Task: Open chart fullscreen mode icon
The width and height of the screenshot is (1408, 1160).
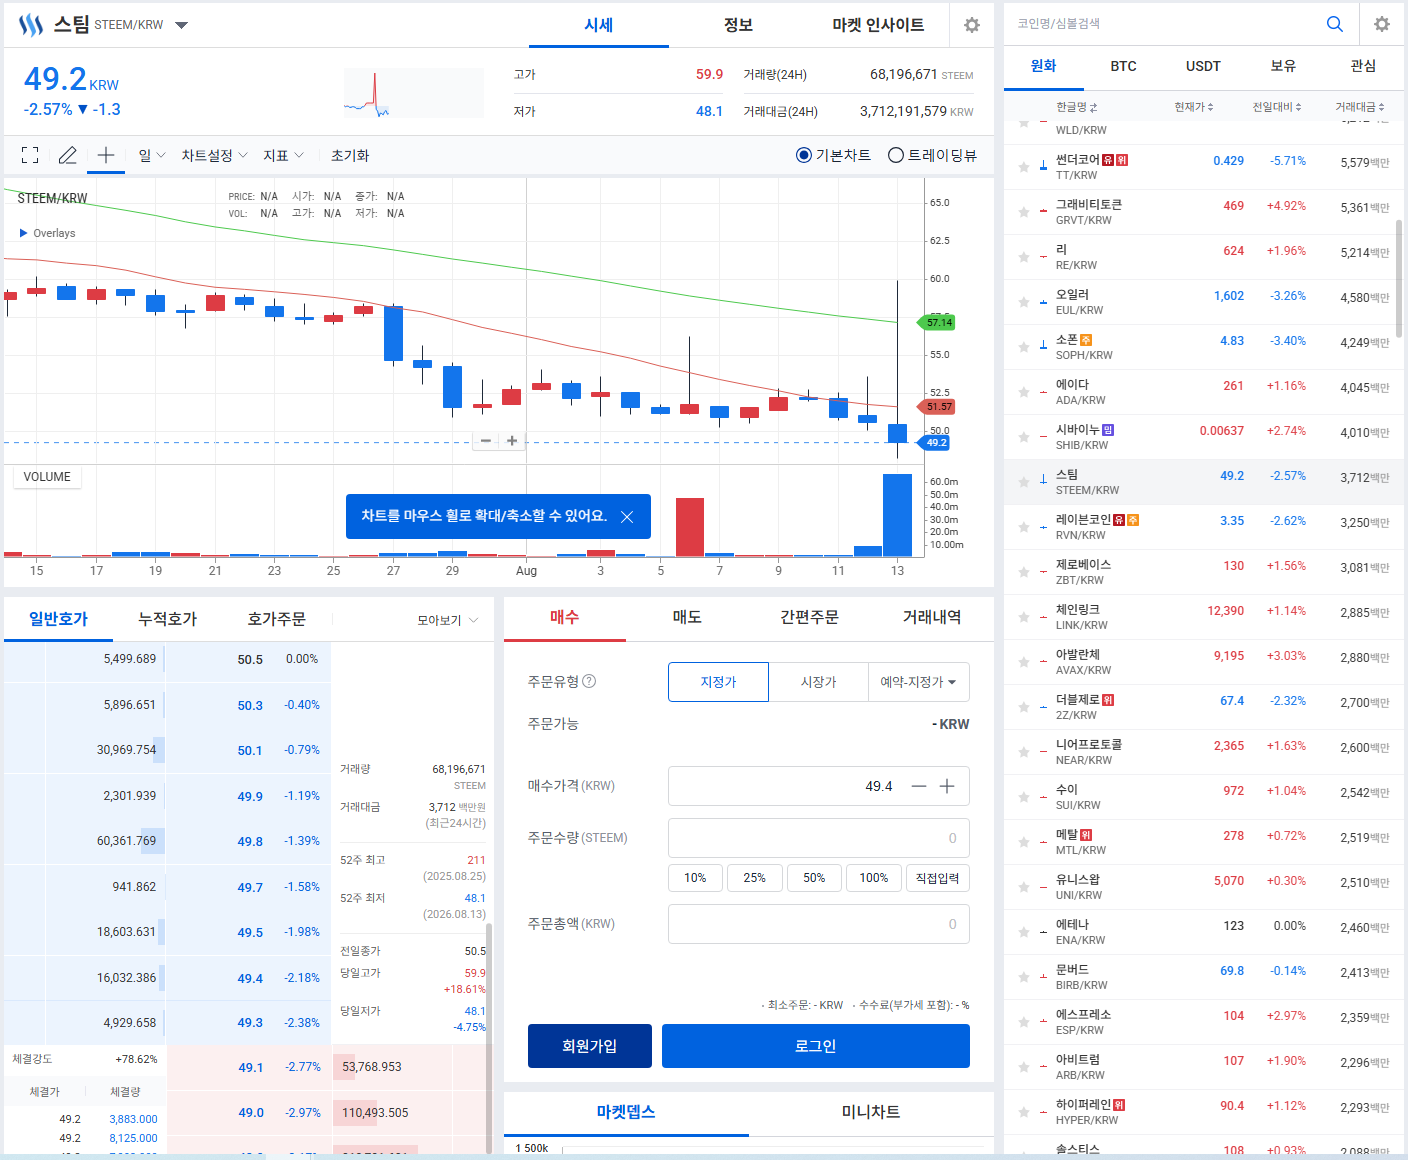Action: [30, 155]
